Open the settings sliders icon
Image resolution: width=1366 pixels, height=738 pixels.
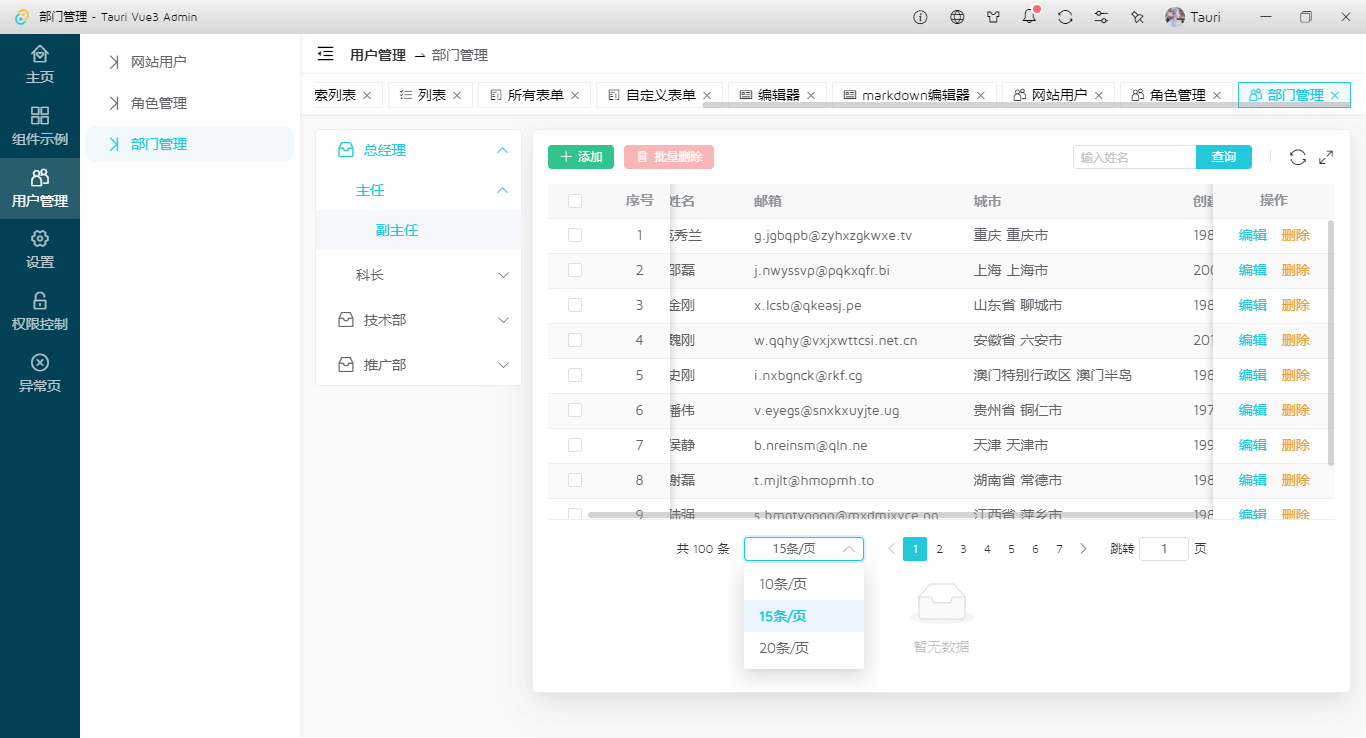coord(1101,17)
